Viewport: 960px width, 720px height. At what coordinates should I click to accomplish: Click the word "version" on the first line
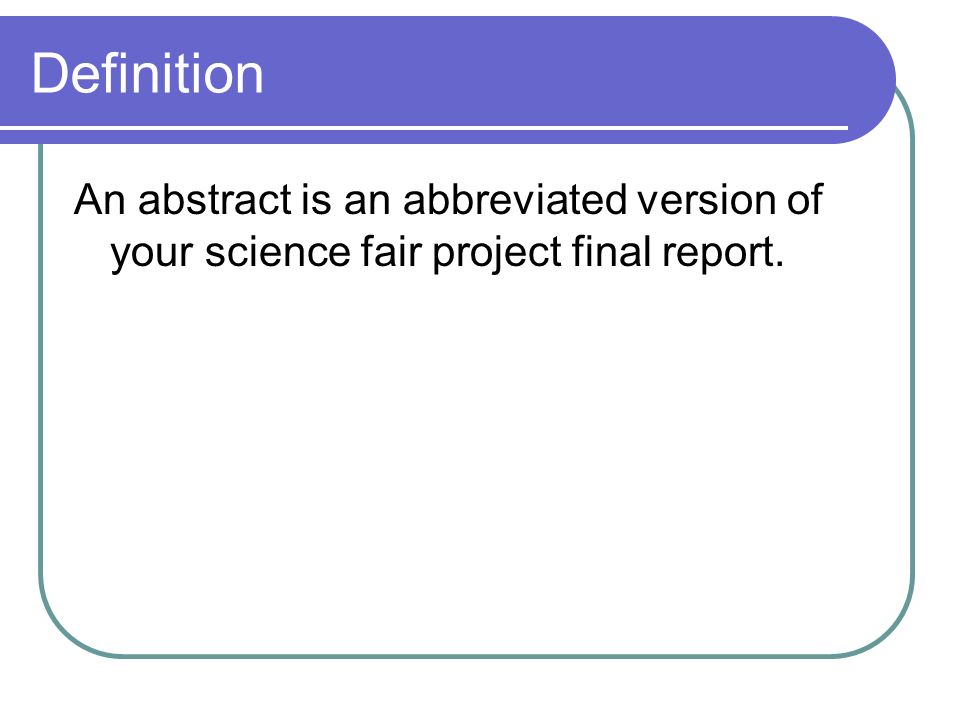click(x=707, y=200)
